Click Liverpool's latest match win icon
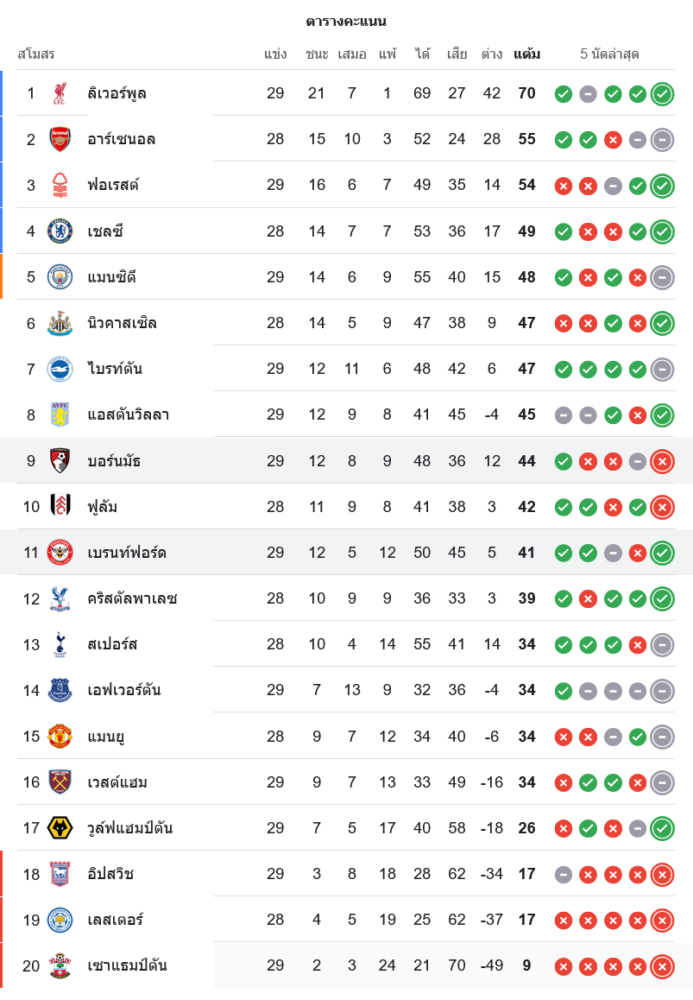 tap(661, 94)
